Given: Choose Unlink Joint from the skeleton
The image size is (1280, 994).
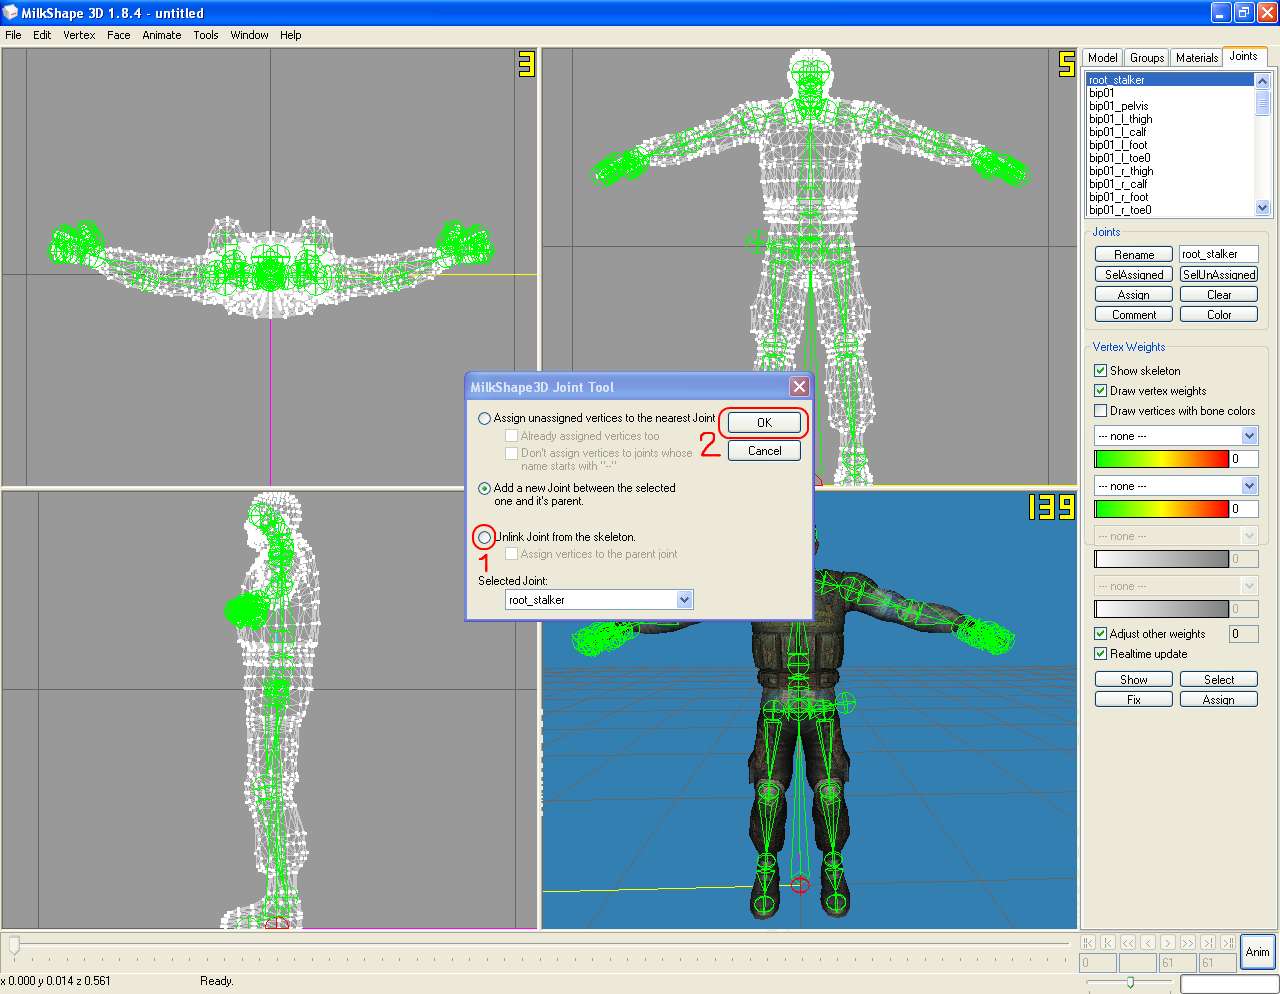Looking at the screenshot, I should click(484, 537).
